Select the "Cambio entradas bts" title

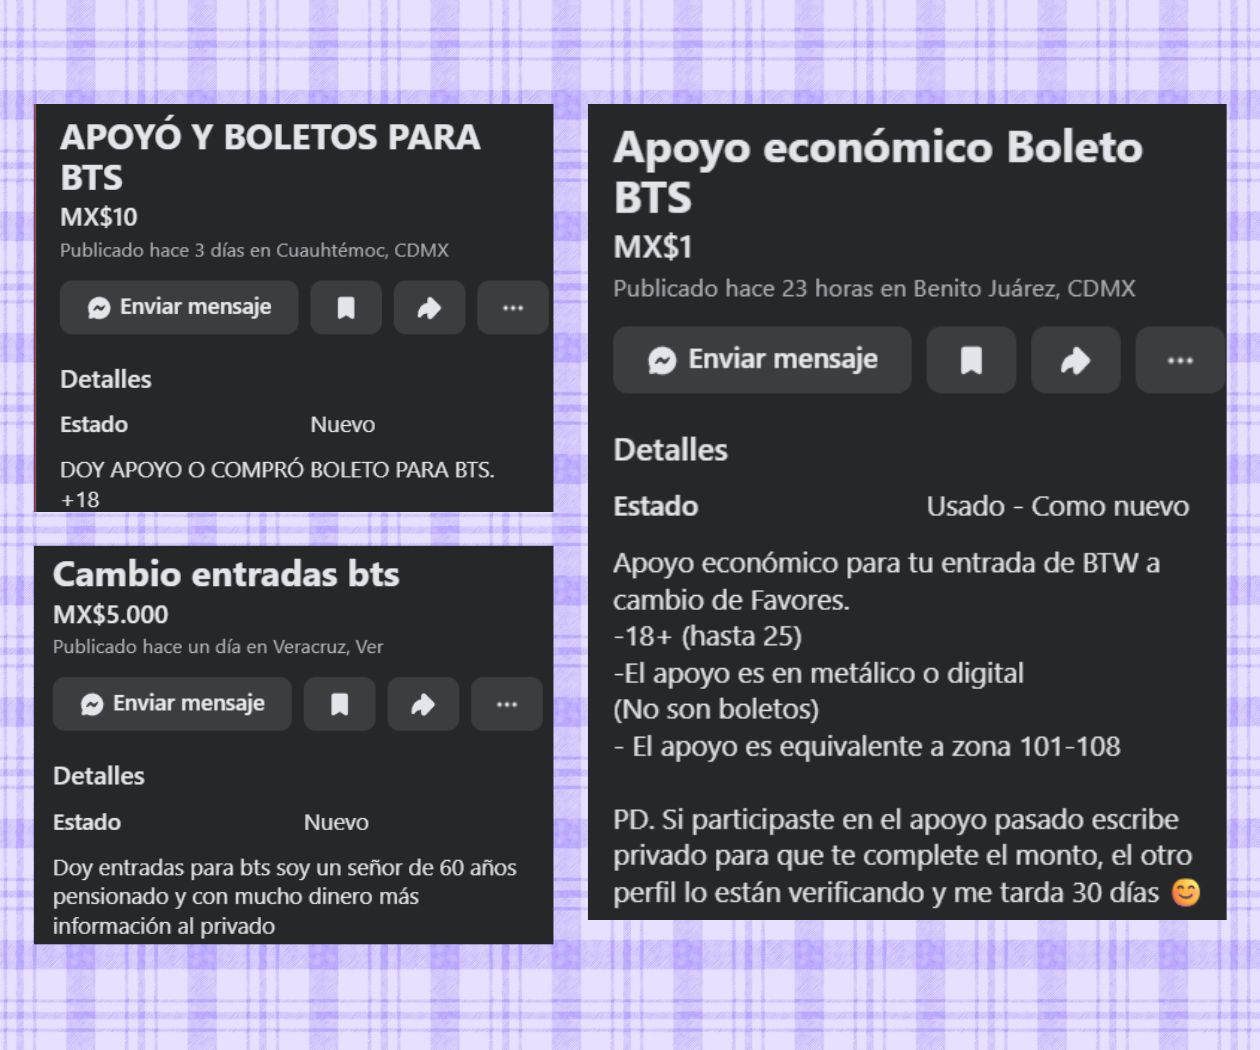point(226,574)
